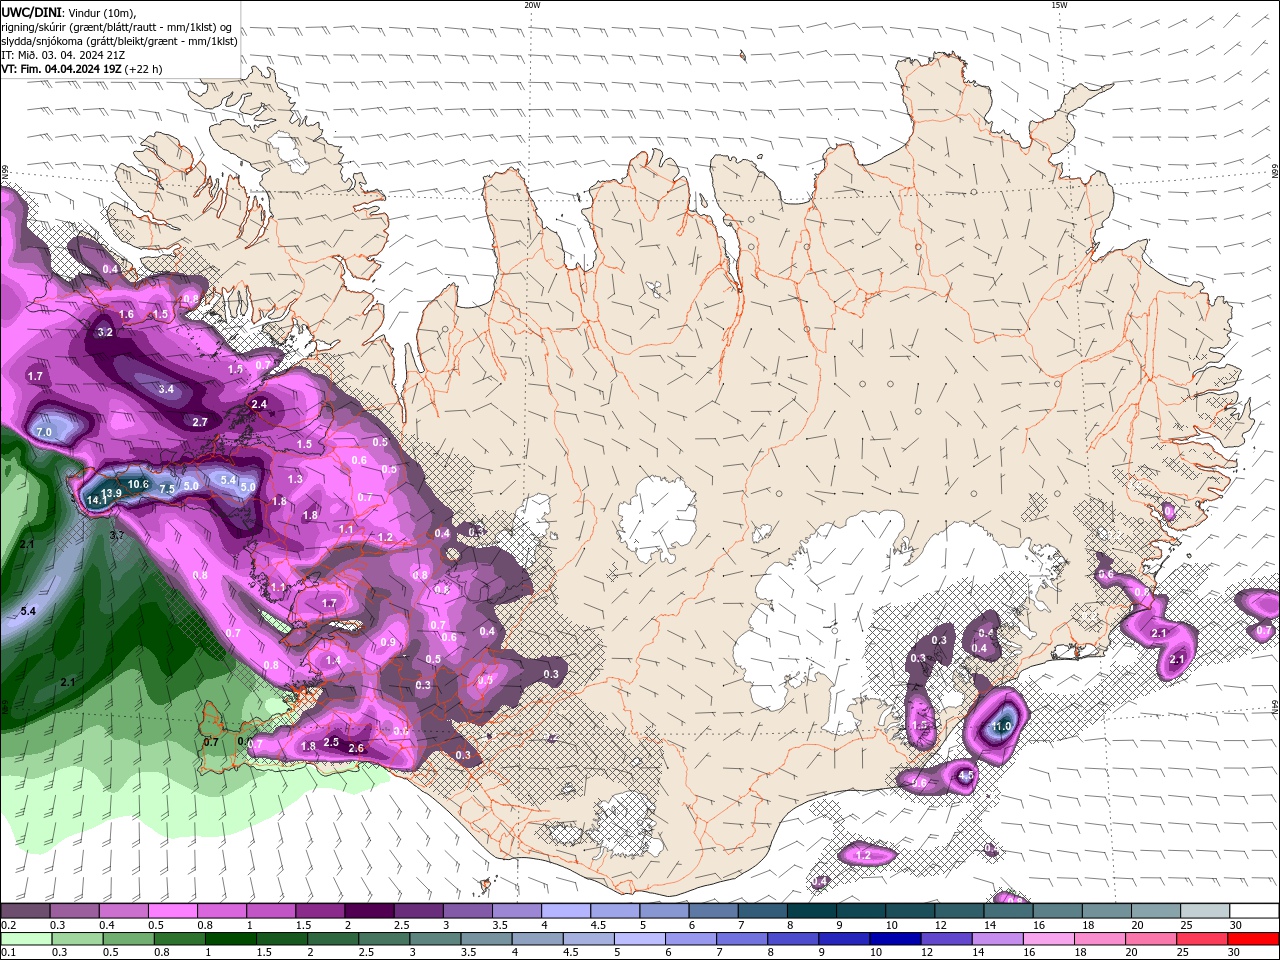Click the darkest purple 2 snow legend swatch
The image size is (1280, 960).
click(369, 911)
